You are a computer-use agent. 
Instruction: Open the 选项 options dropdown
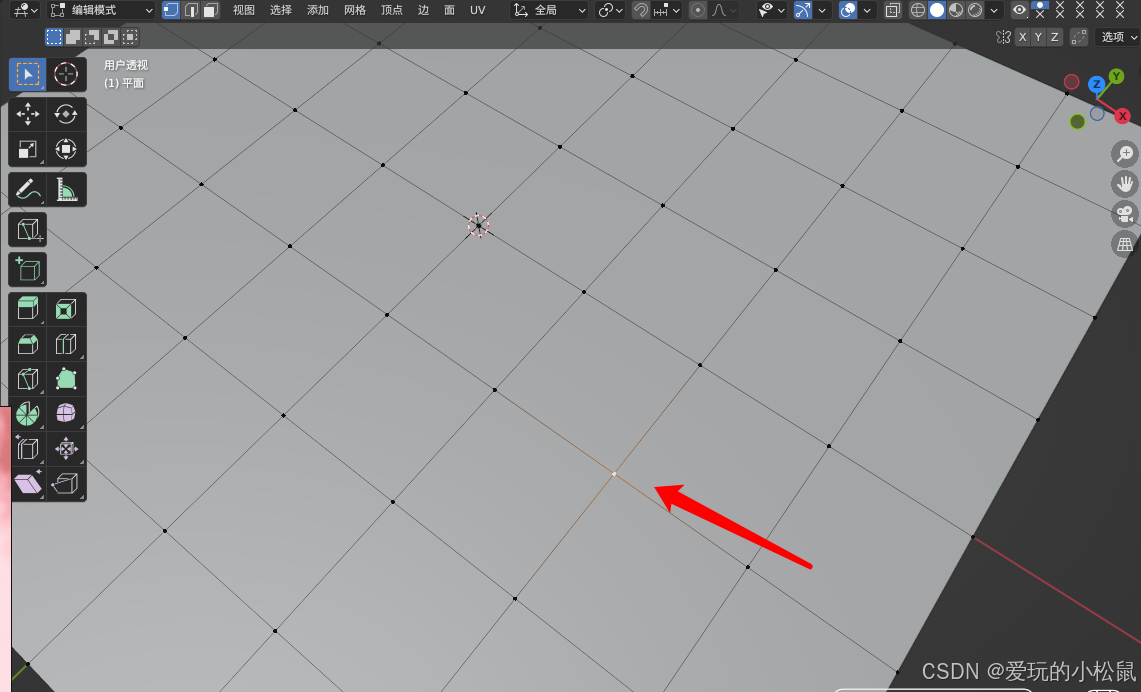1118,37
